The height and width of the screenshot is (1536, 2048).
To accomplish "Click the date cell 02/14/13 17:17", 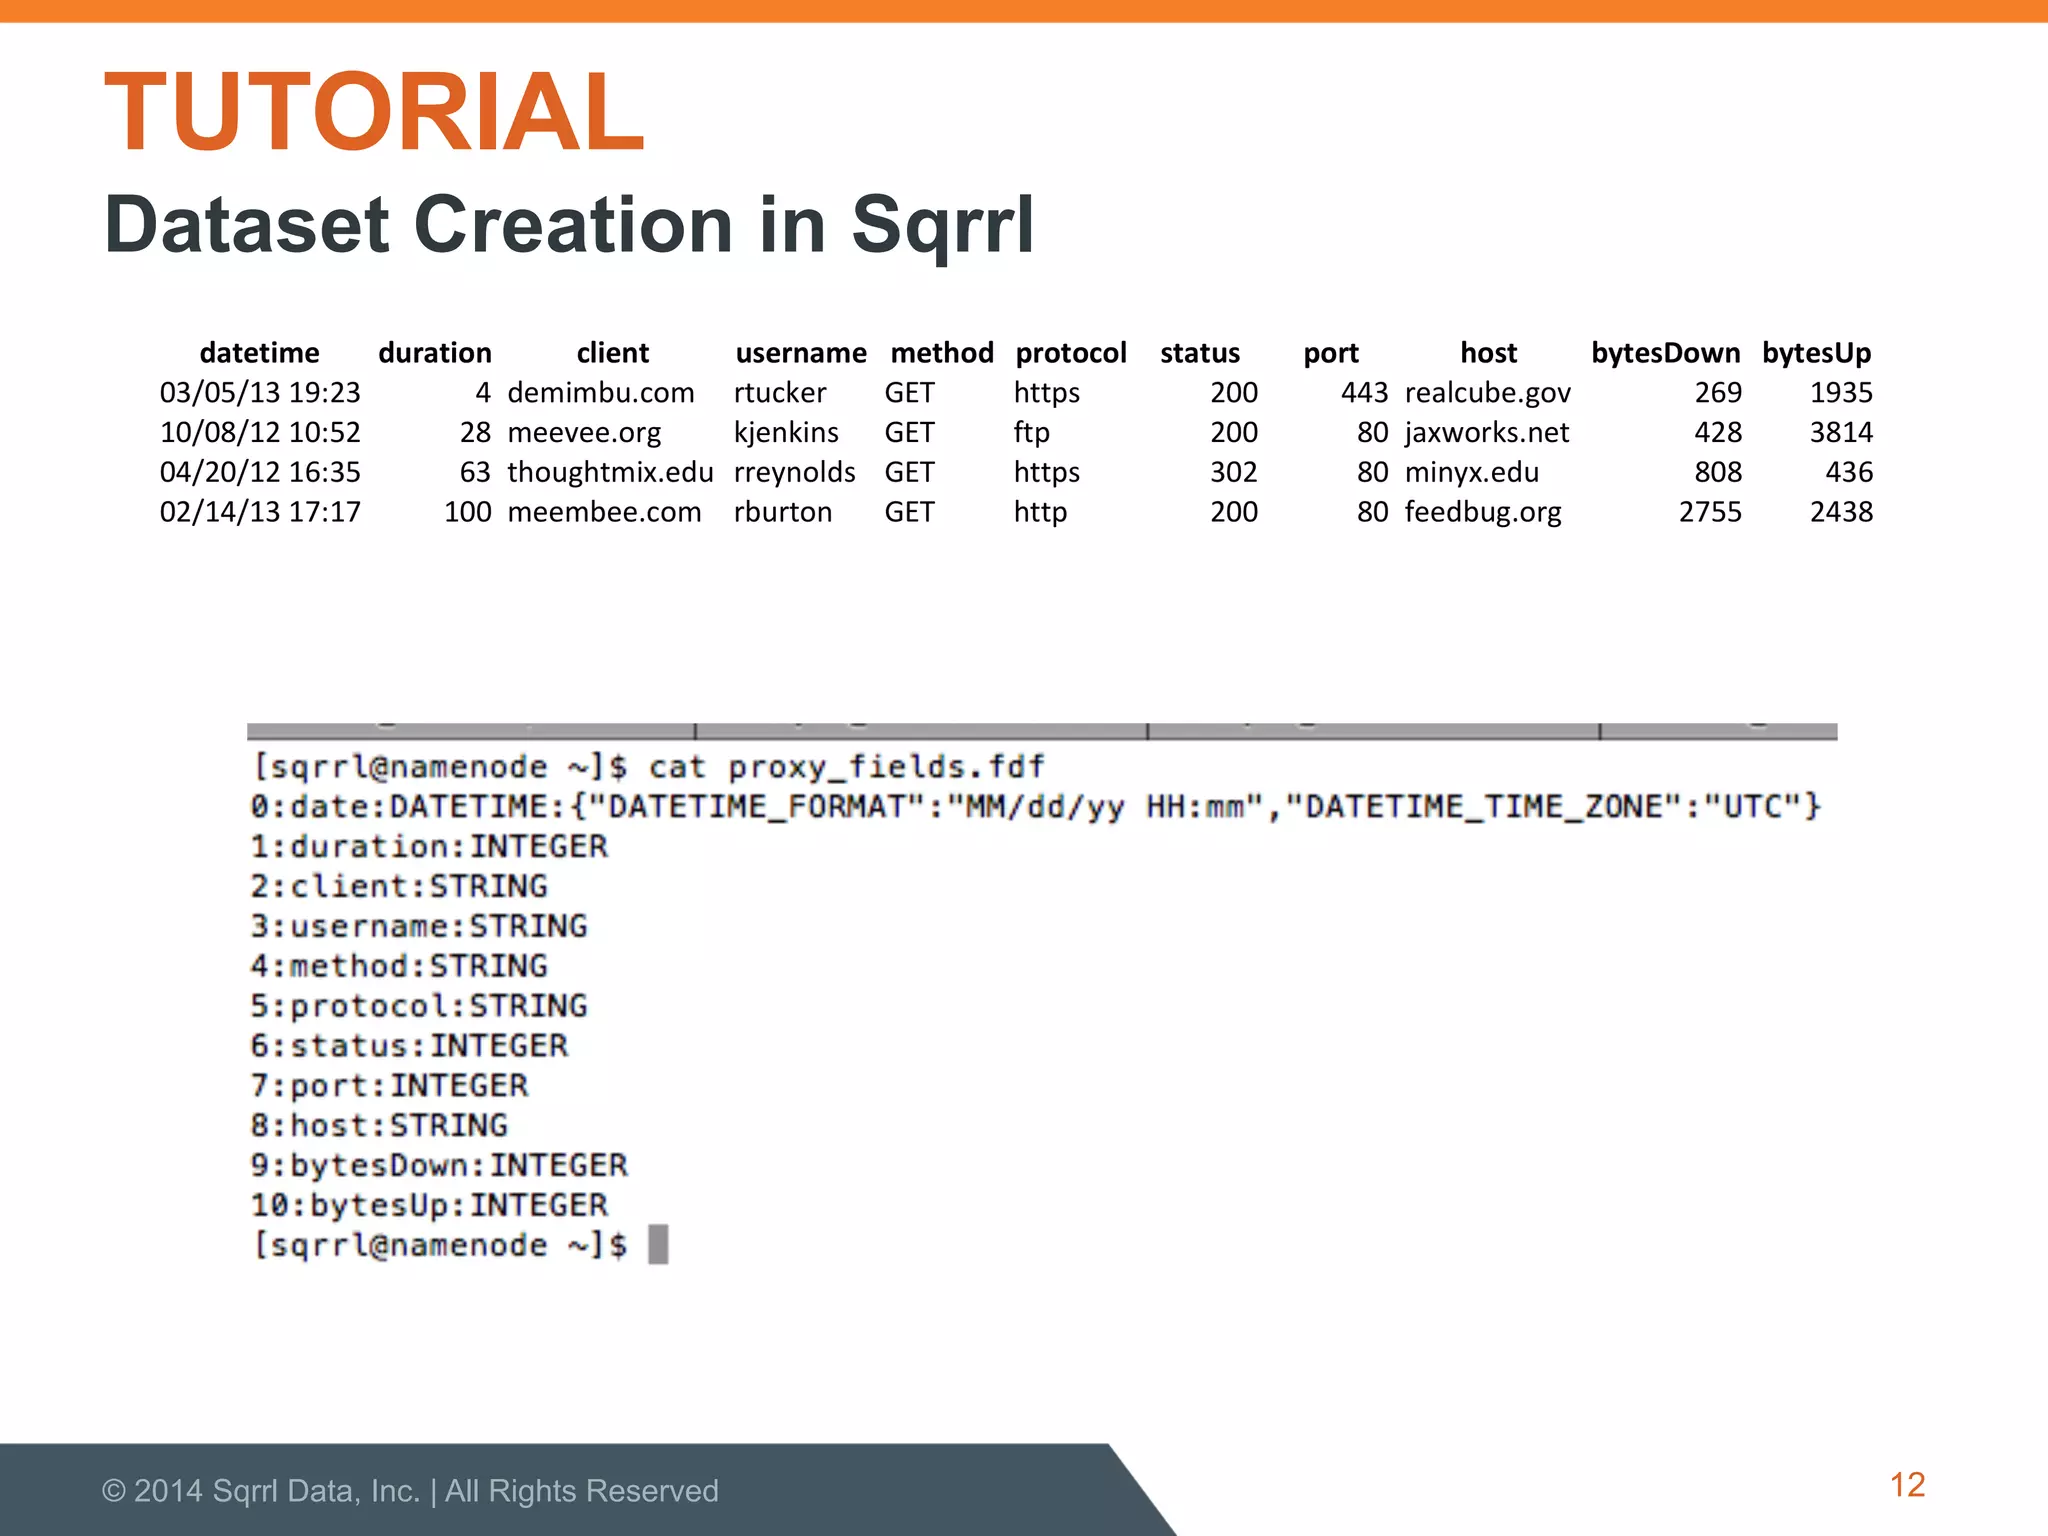I will (x=260, y=512).
